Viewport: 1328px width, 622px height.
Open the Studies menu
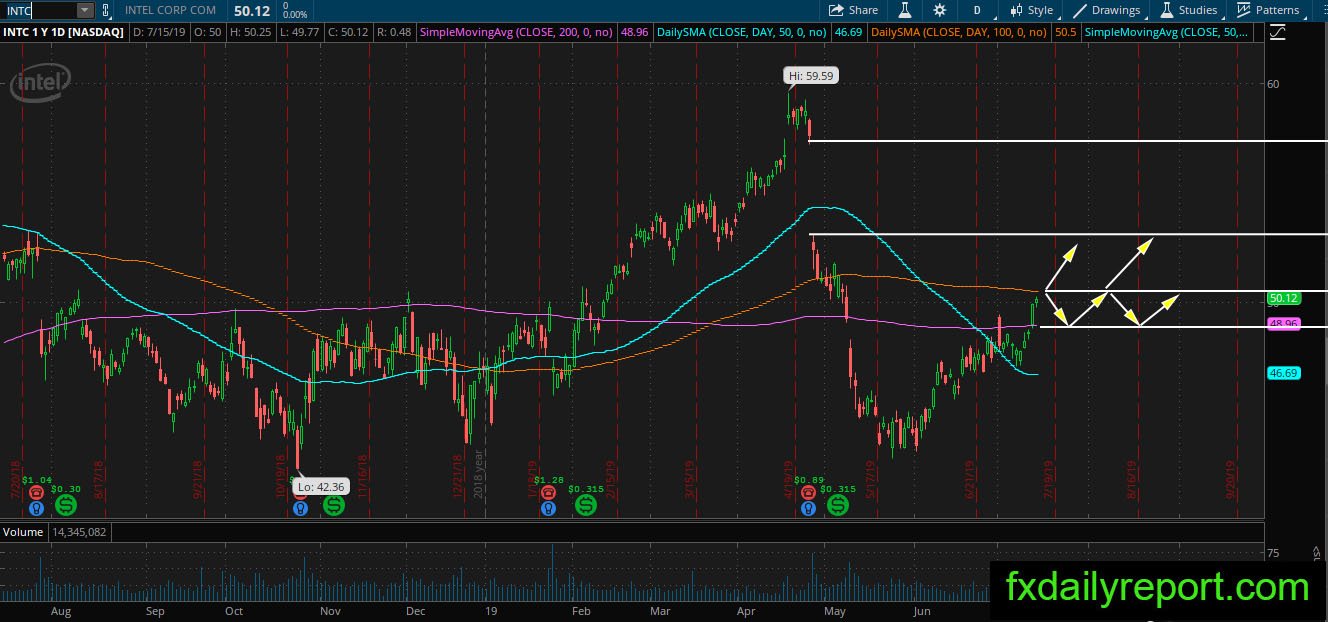1189,10
